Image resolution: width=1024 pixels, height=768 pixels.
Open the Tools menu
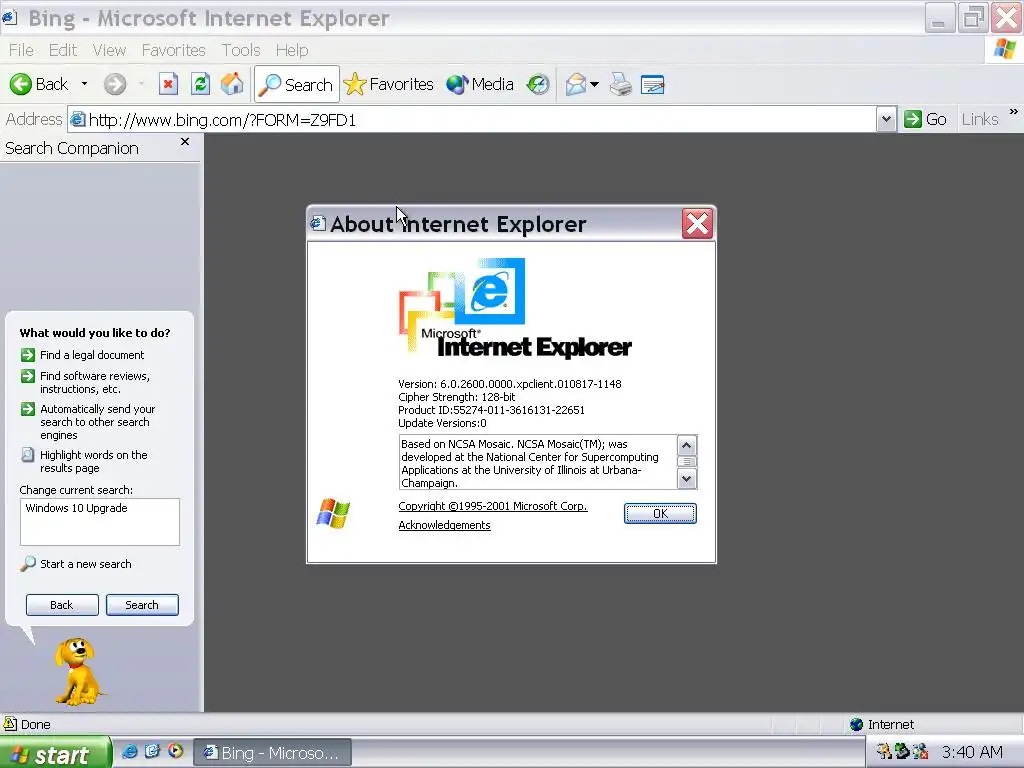pyautogui.click(x=241, y=50)
